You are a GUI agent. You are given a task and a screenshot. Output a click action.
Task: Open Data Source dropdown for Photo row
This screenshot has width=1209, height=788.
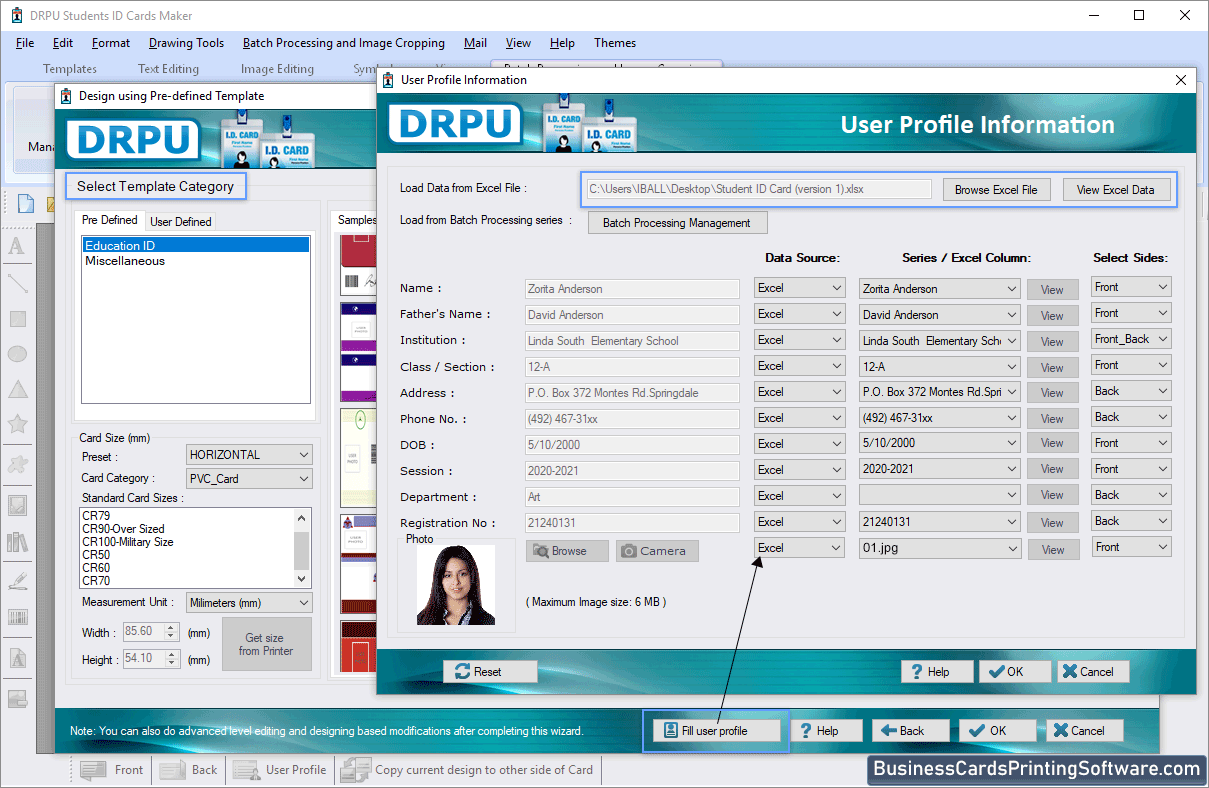[x=800, y=548]
